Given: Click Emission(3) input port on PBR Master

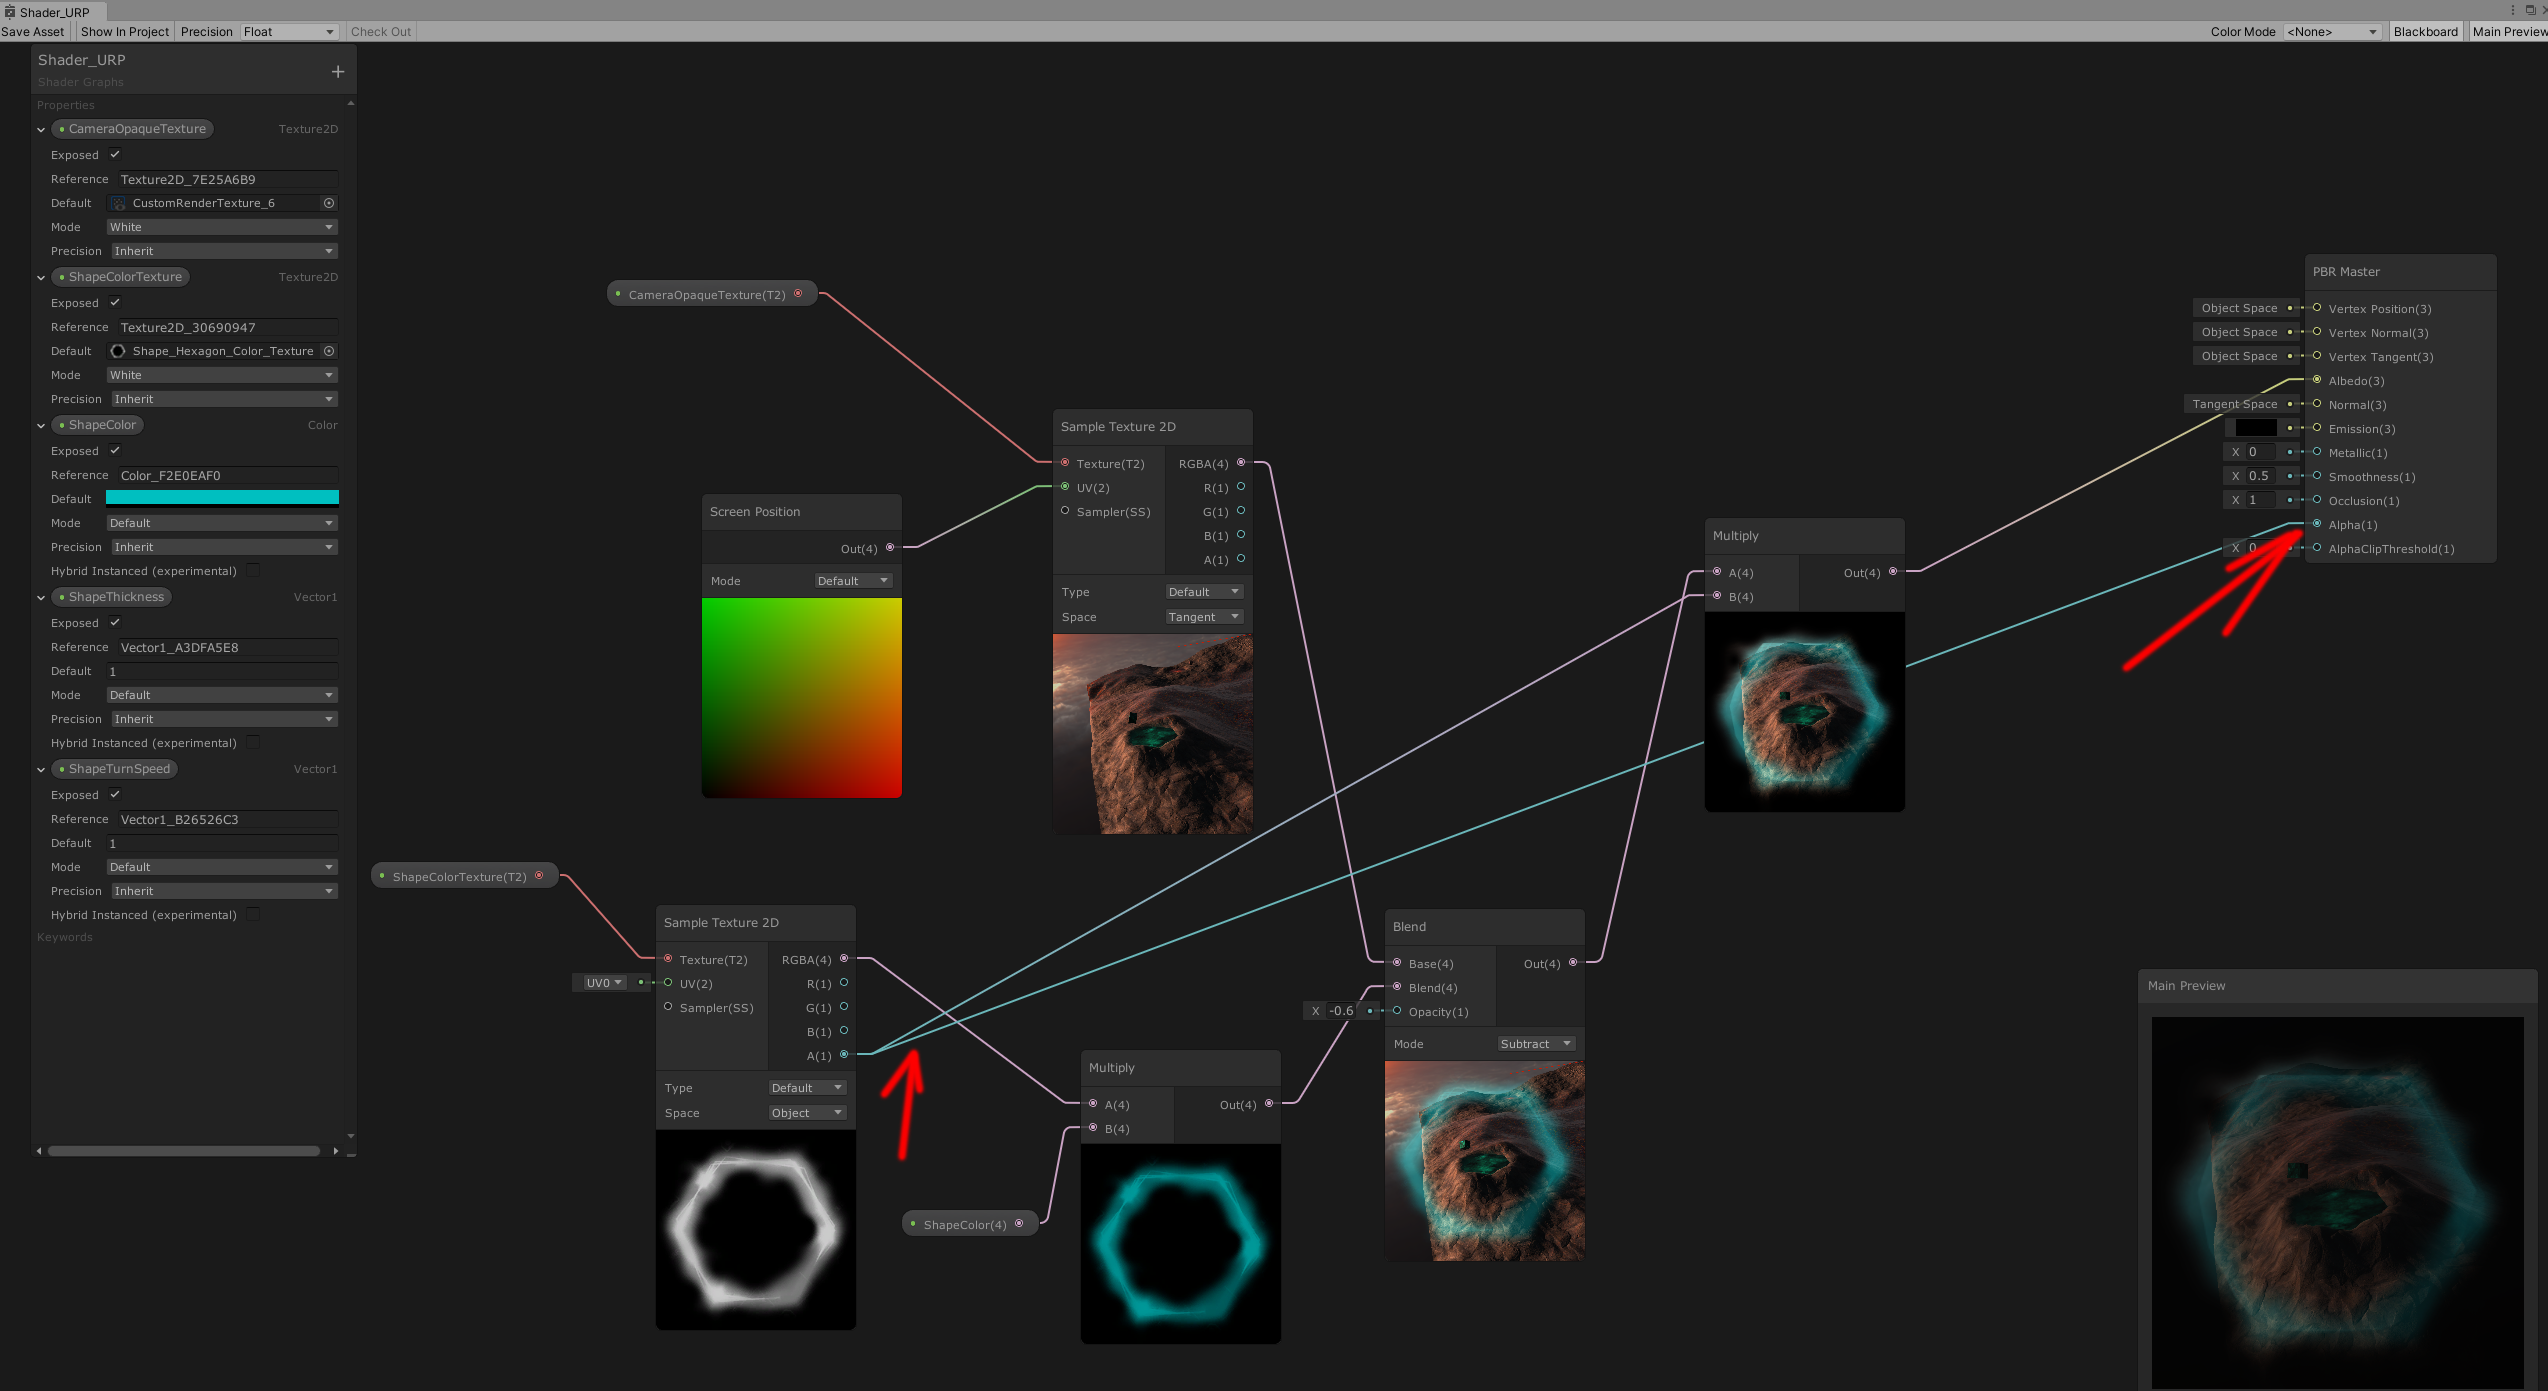Looking at the screenshot, I should [x=2317, y=428].
